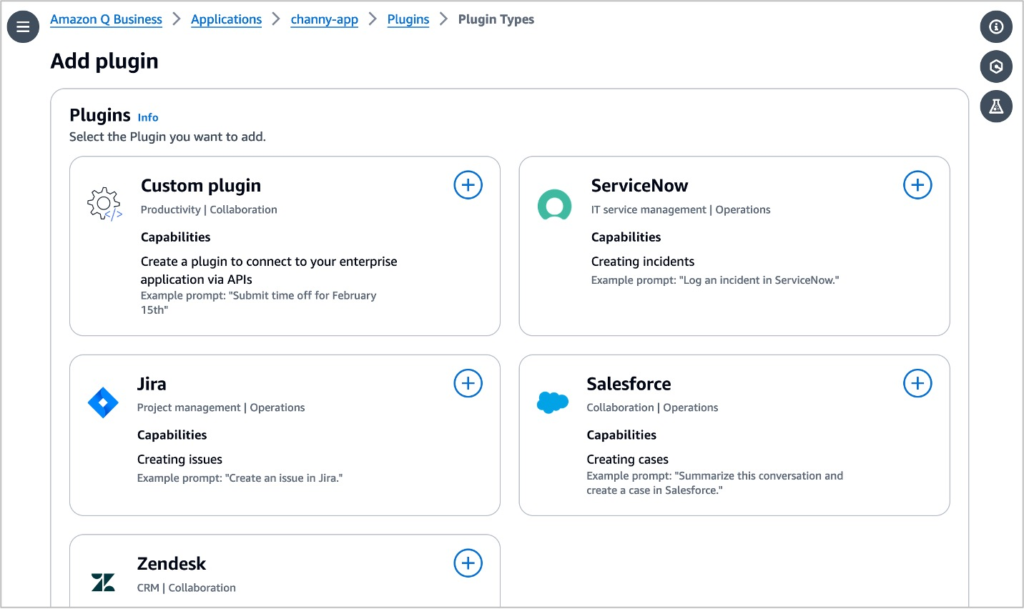Open the Info link beside Plugins heading
The height and width of the screenshot is (609, 1024).
(147, 117)
